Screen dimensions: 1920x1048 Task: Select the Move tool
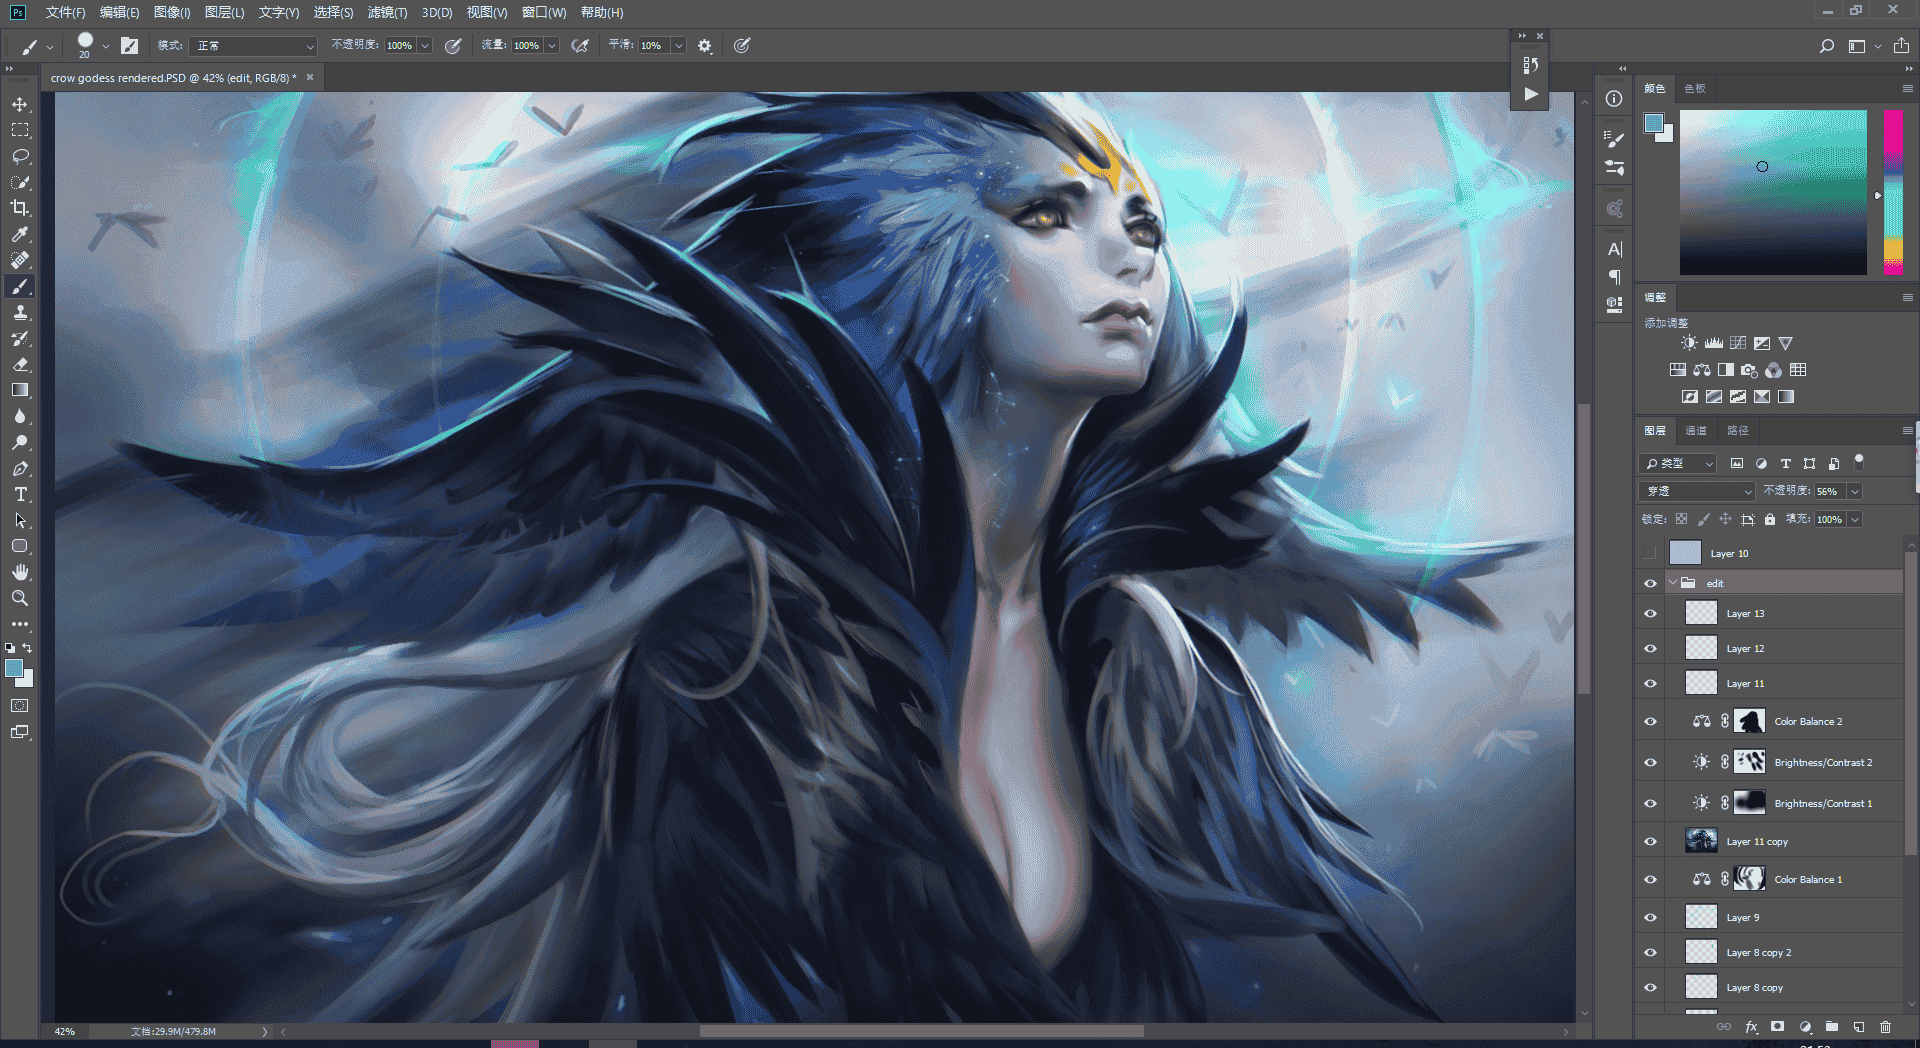pos(20,104)
